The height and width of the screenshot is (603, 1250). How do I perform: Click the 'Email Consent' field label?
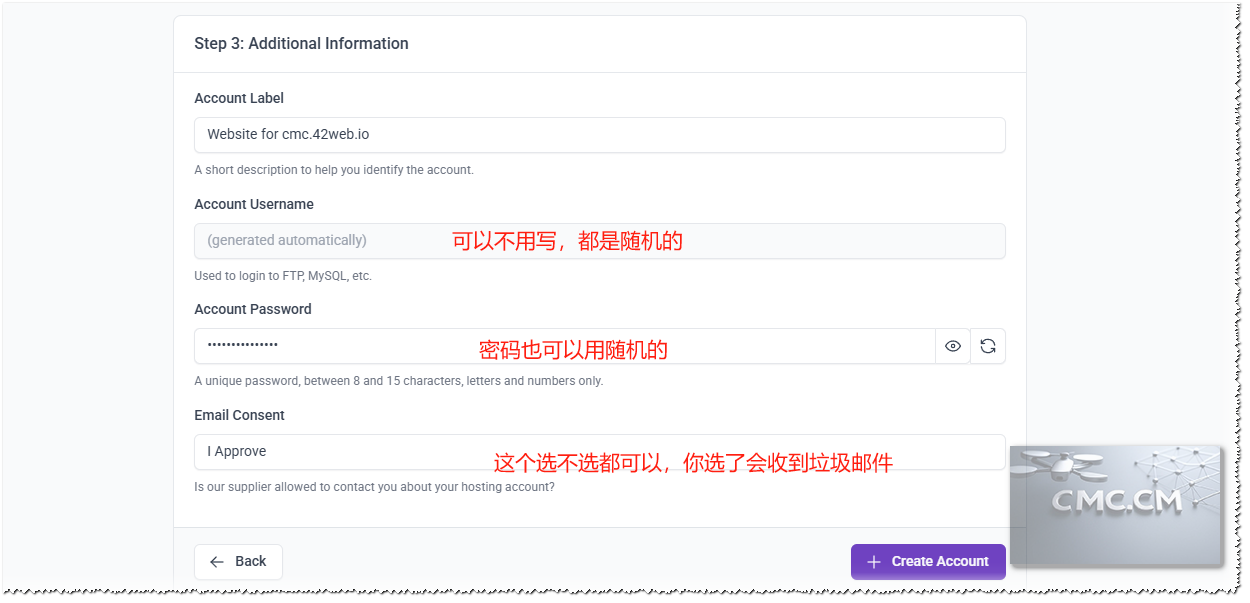pos(239,415)
